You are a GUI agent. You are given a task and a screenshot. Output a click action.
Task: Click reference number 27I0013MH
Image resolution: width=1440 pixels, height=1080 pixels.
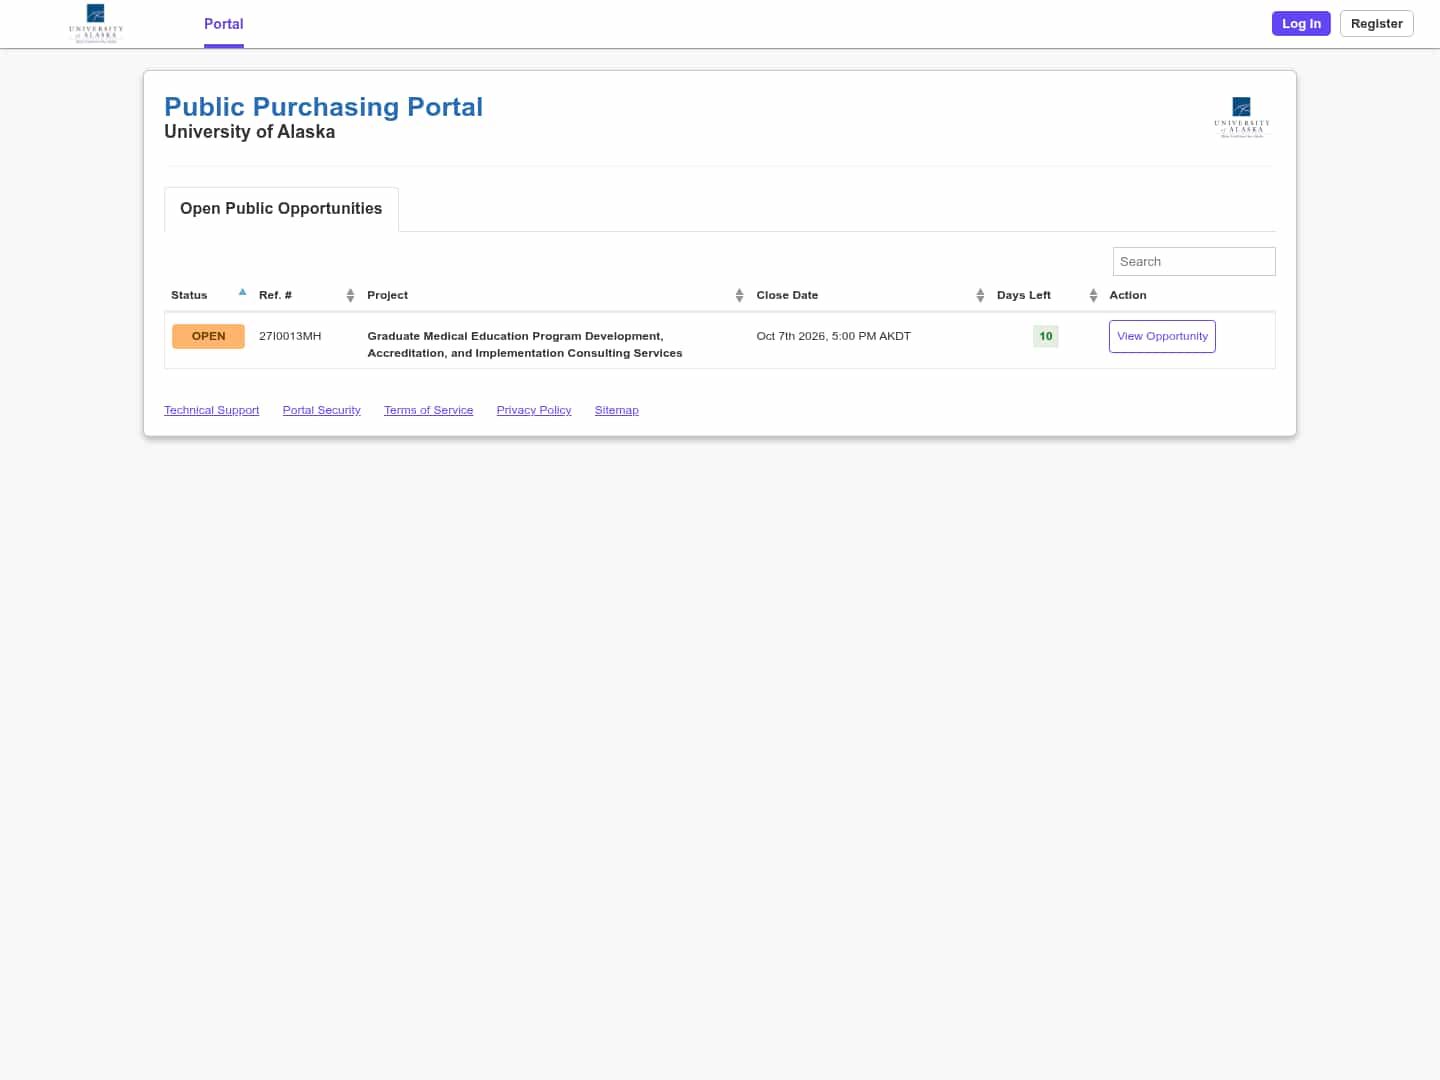pyautogui.click(x=290, y=336)
